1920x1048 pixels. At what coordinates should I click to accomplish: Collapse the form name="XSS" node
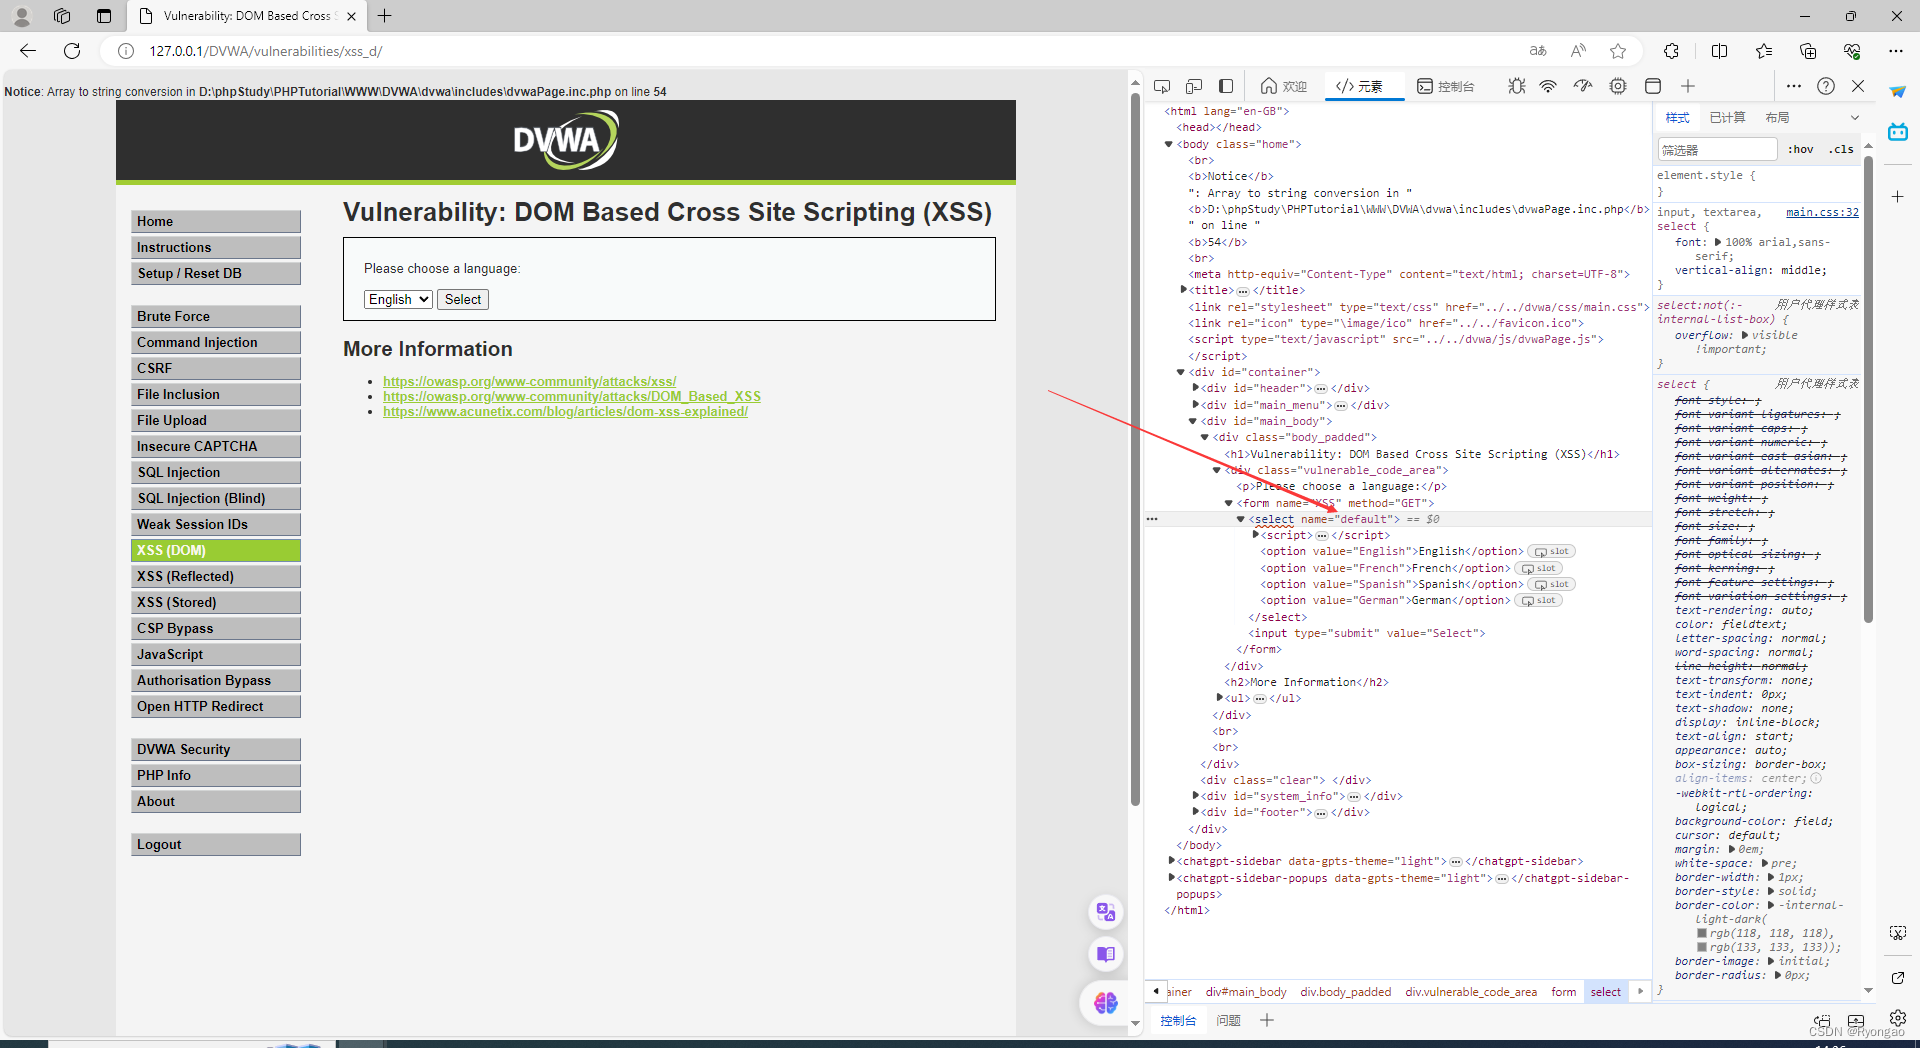(1229, 503)
